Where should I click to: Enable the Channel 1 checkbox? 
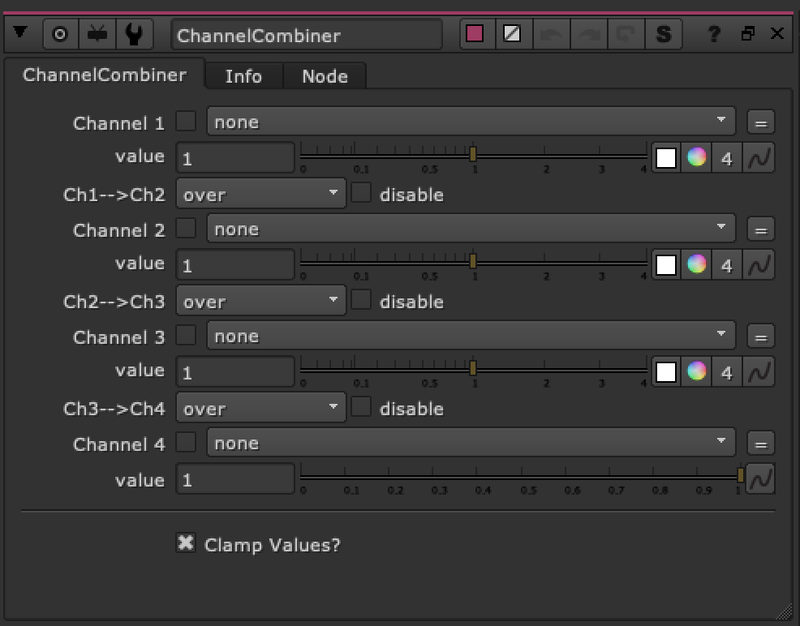coord(186,122)
